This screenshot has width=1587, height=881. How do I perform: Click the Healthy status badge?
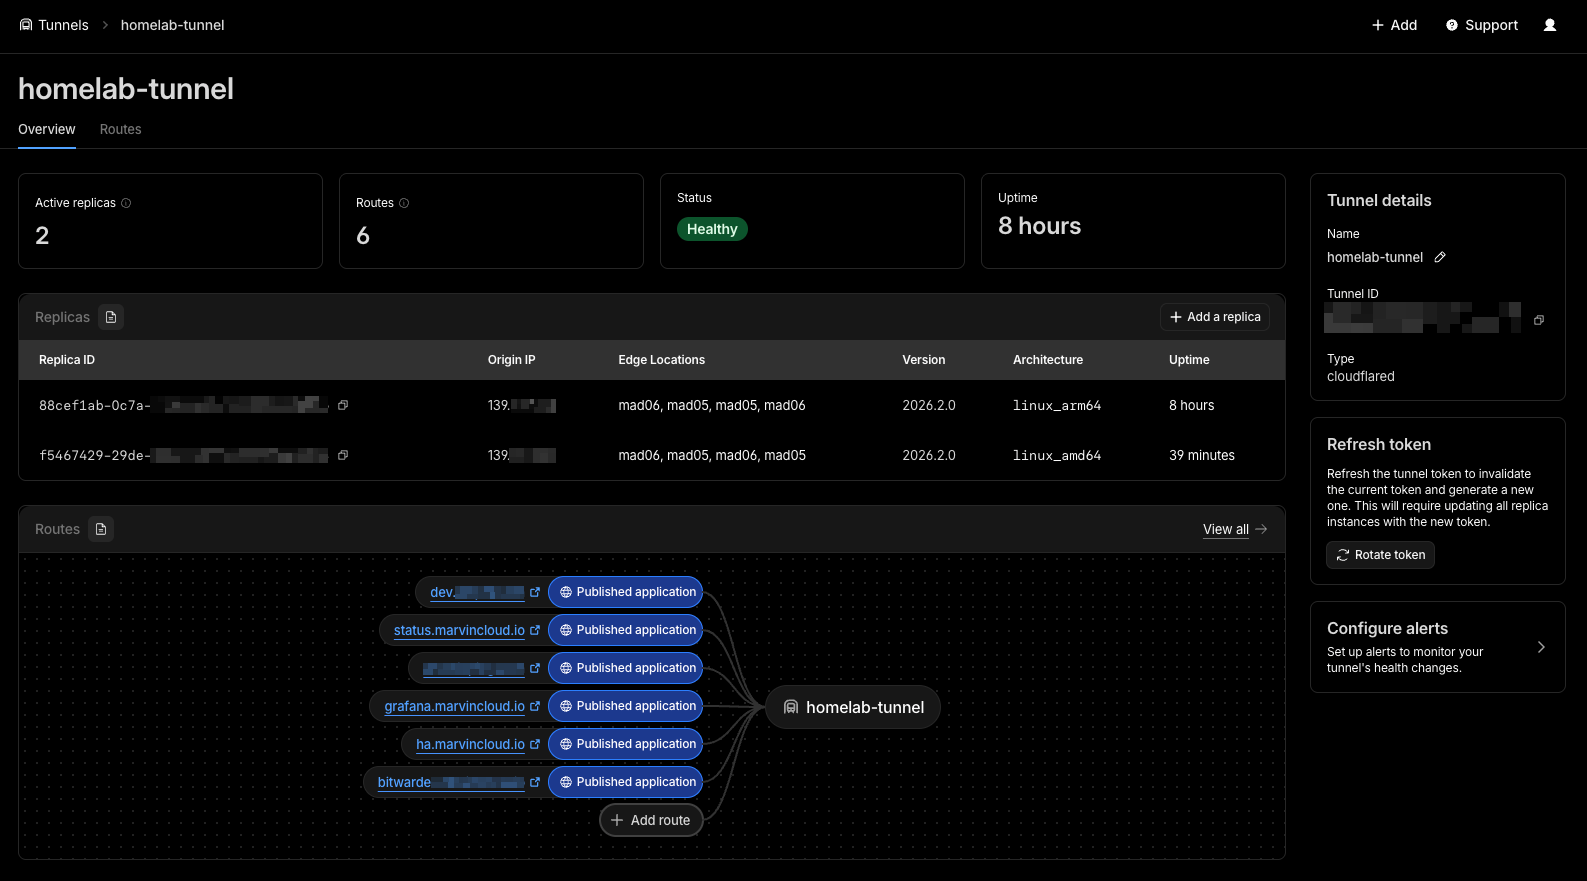tap(712, 229)
